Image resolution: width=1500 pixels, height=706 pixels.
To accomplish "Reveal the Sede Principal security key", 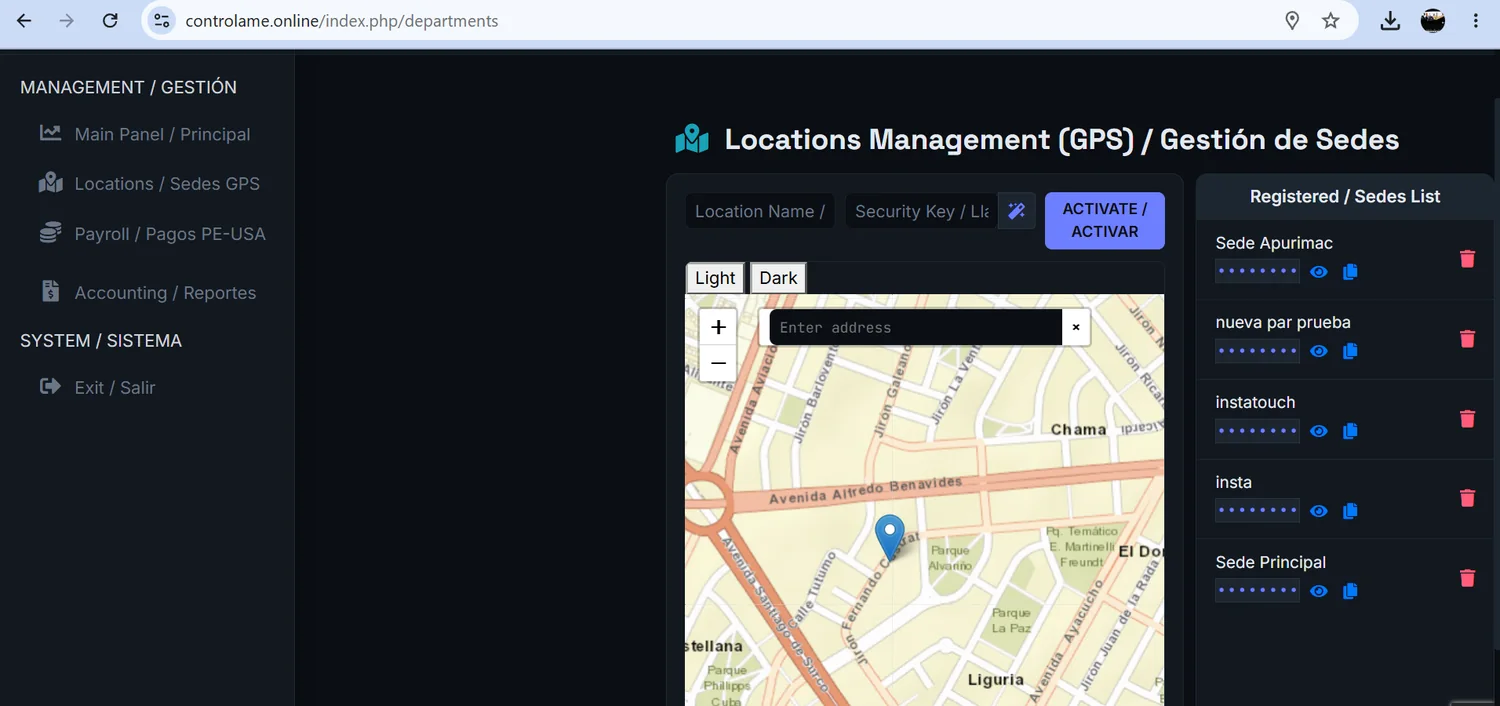I will 1319,591.
